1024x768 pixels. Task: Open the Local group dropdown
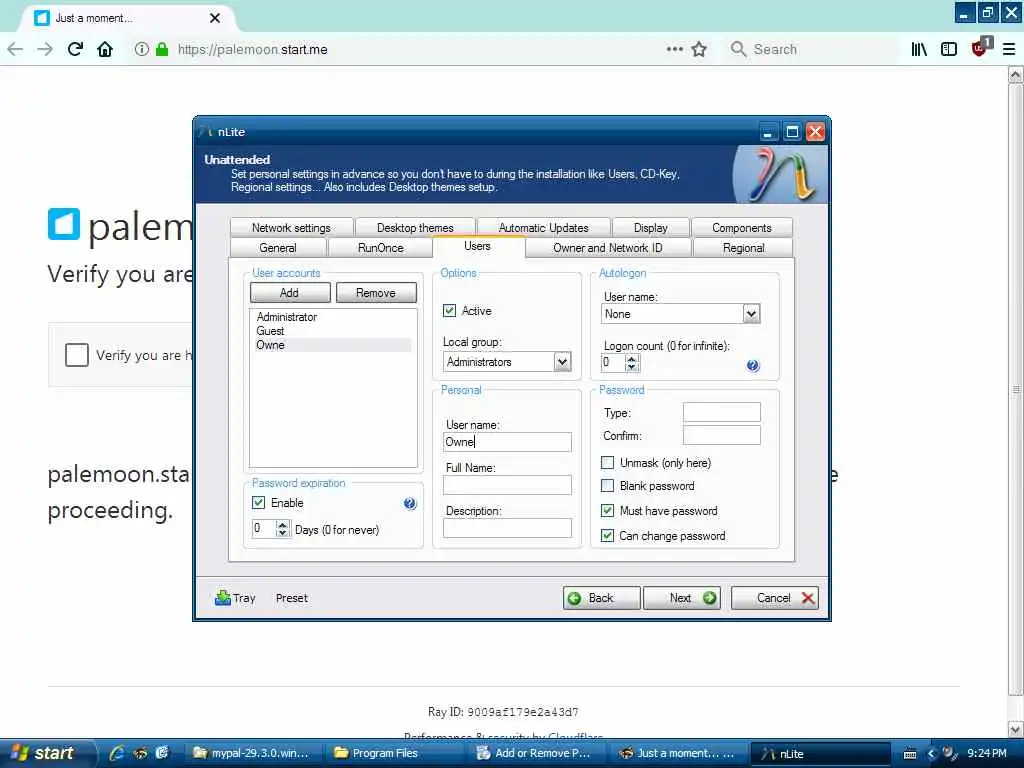(562, 362)
